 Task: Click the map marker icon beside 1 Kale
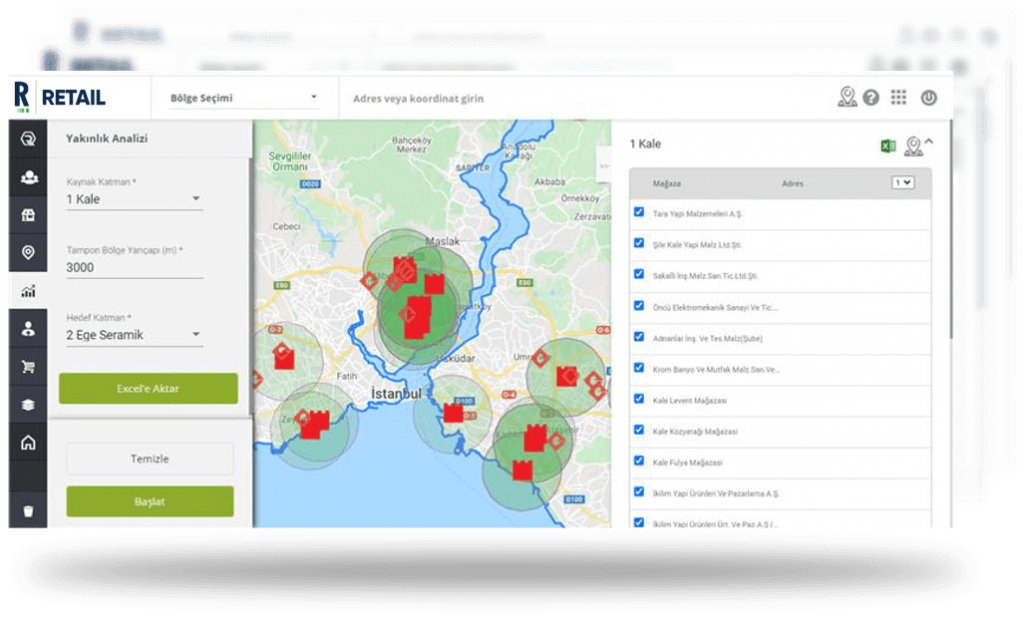pos(913,146)
